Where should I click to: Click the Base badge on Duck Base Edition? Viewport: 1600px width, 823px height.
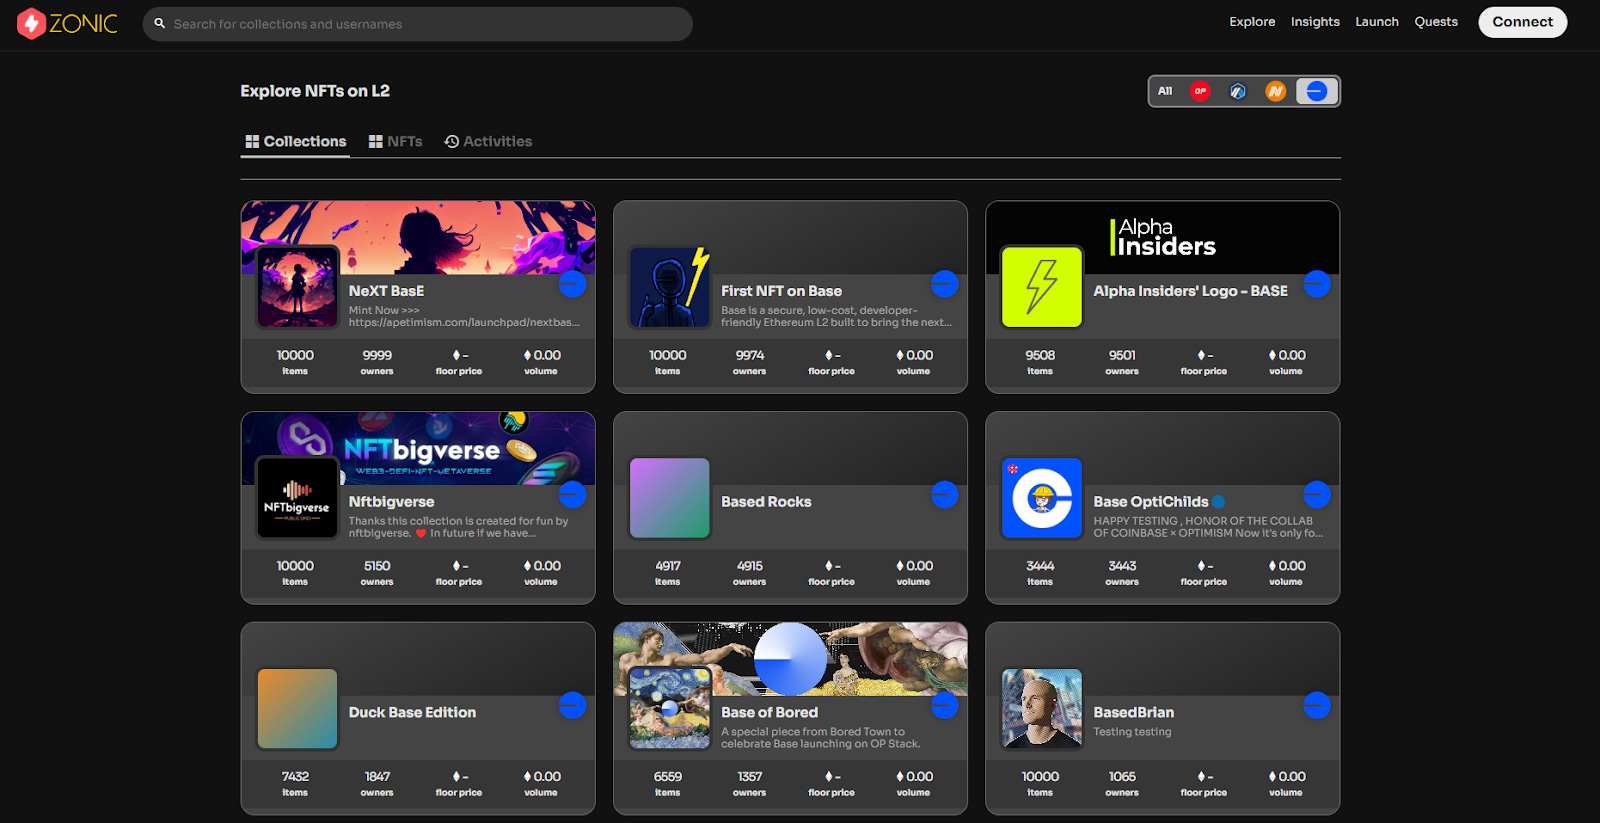tap(572, 706)
